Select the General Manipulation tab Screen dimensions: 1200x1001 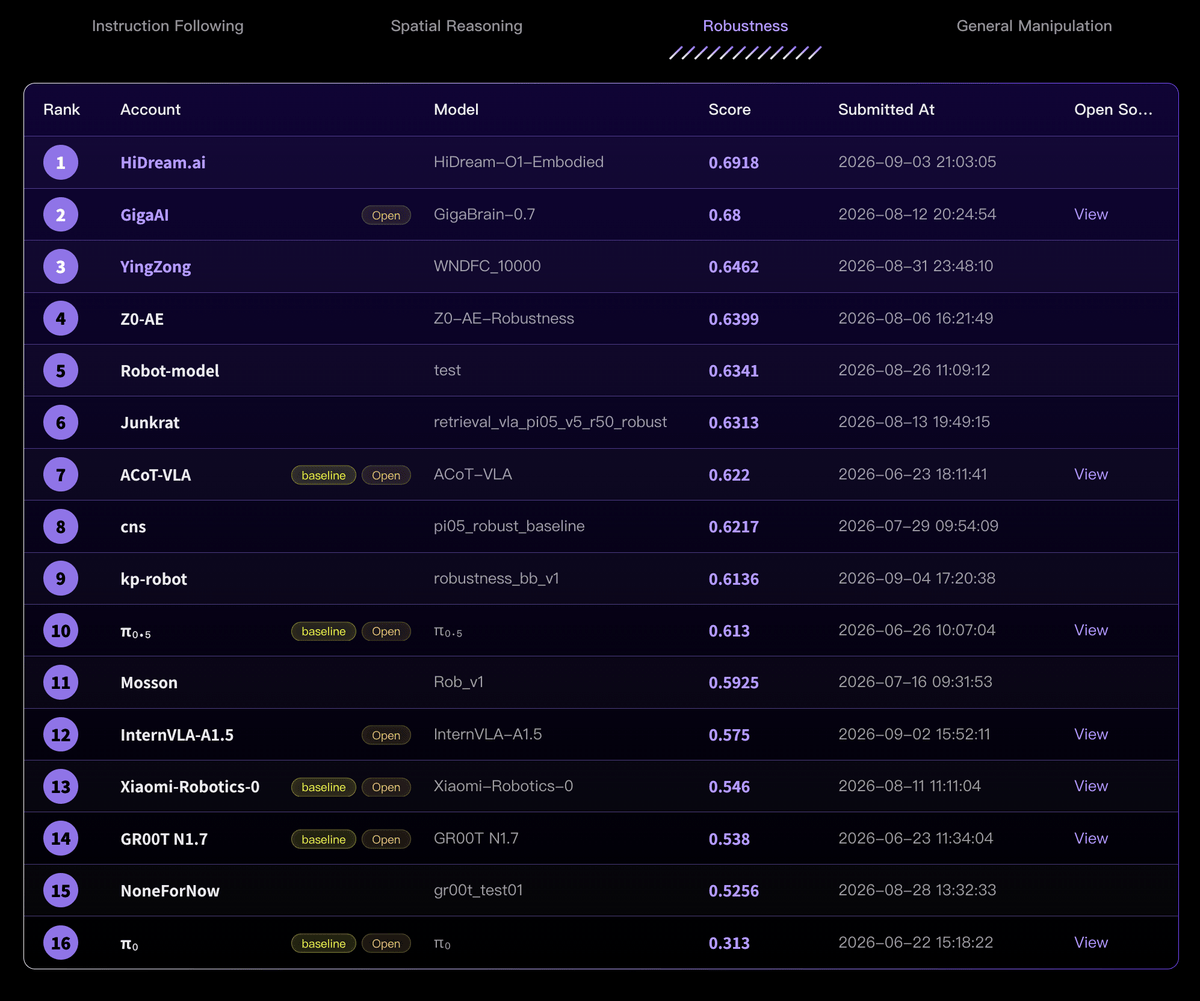[1034, 26]
